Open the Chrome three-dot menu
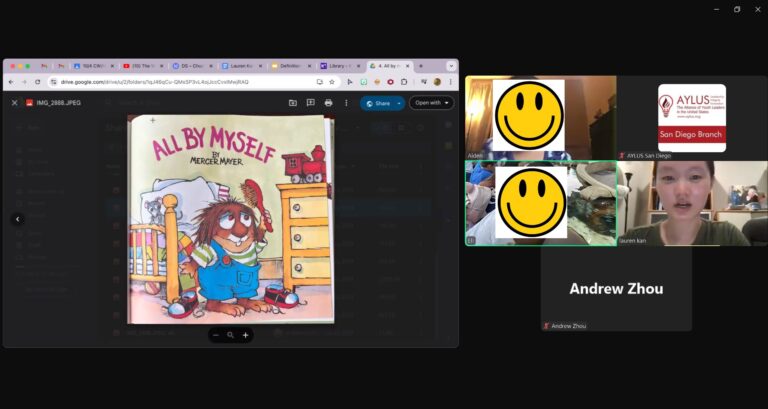The width and height of the screenshot is (768, 409). coord(450,82)
